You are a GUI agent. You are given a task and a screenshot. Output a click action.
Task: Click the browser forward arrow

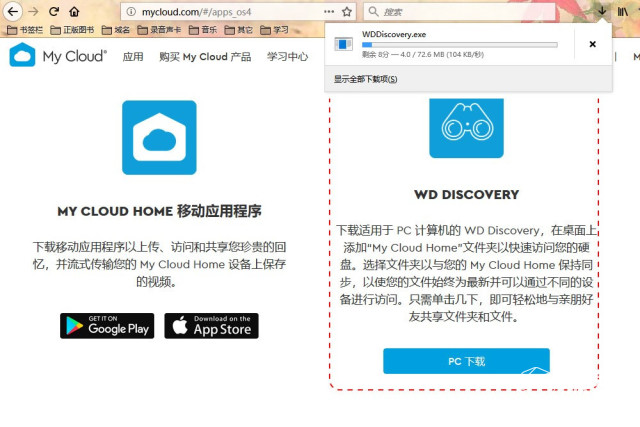33,11
